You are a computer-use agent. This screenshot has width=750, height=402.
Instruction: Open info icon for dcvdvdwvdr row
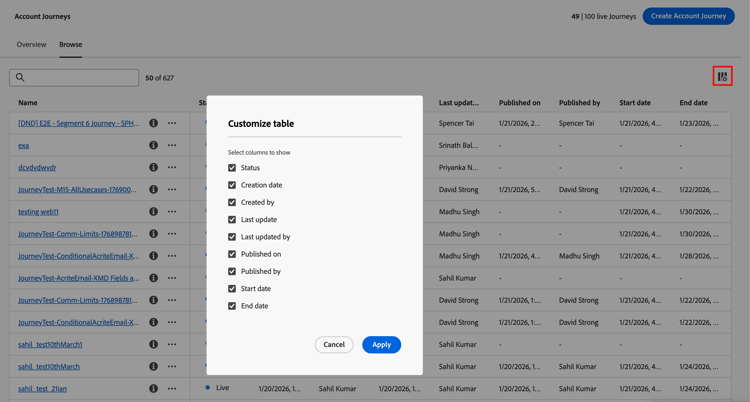coord(154,167)
